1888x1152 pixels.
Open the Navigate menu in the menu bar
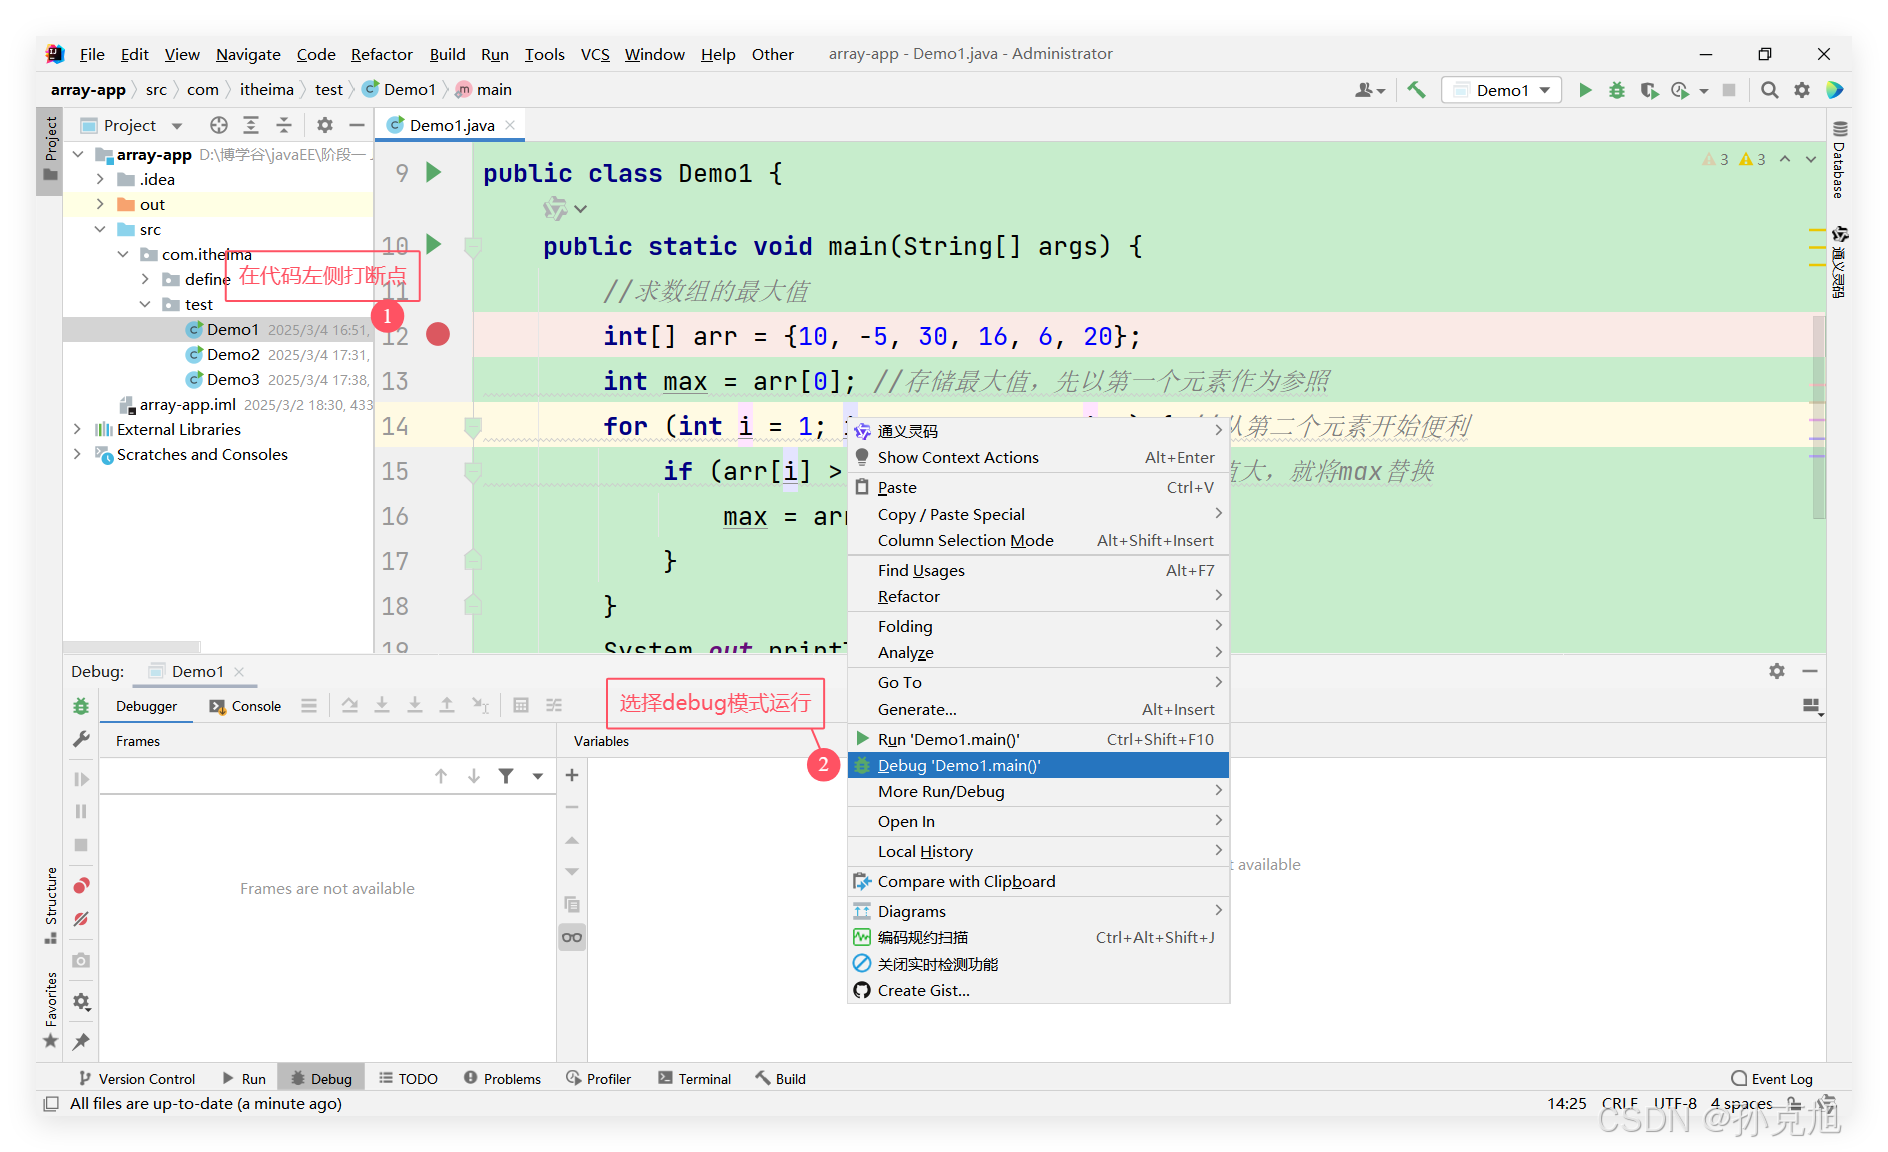248,54
